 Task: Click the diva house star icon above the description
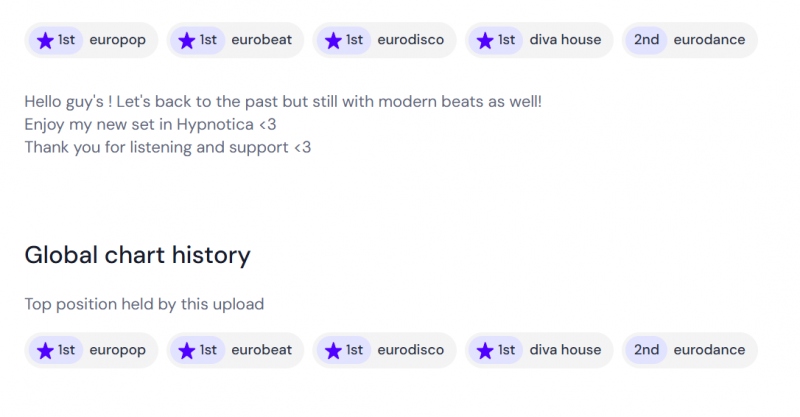[486, 40]
